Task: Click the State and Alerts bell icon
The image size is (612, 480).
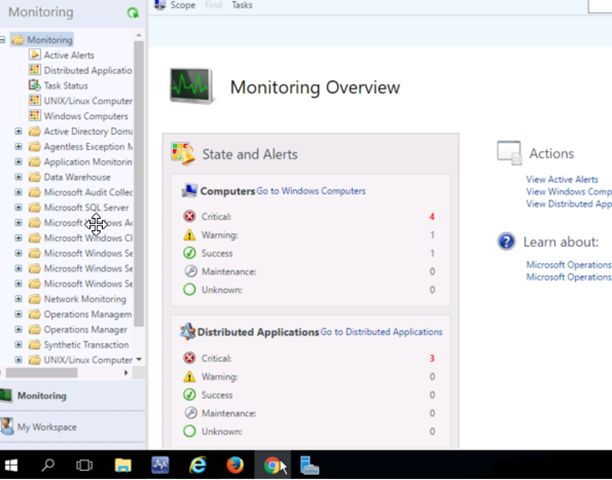Action: (183, 154)
